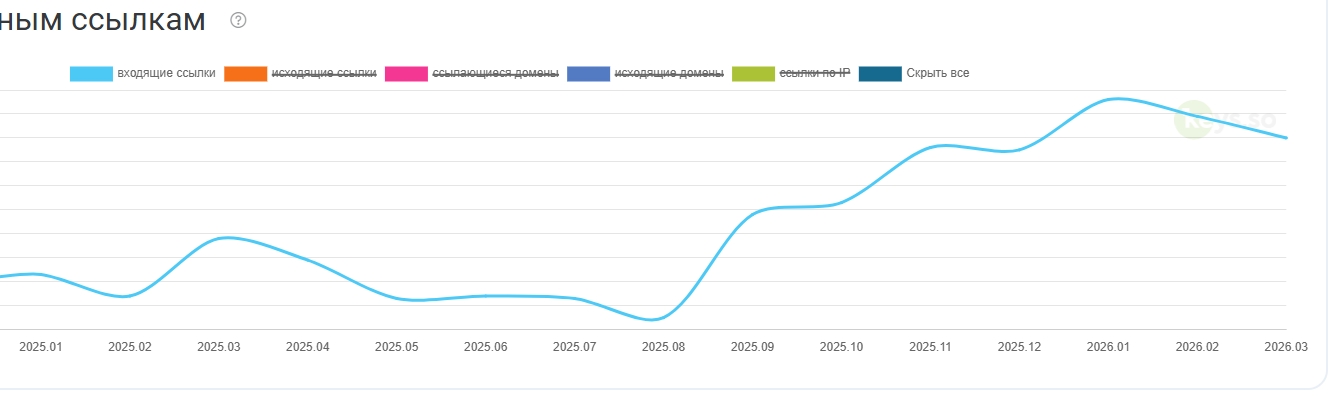Hide the входящие ссылки series via label
This screenshot has height=419, width=1342.
[x=166, y=73]
